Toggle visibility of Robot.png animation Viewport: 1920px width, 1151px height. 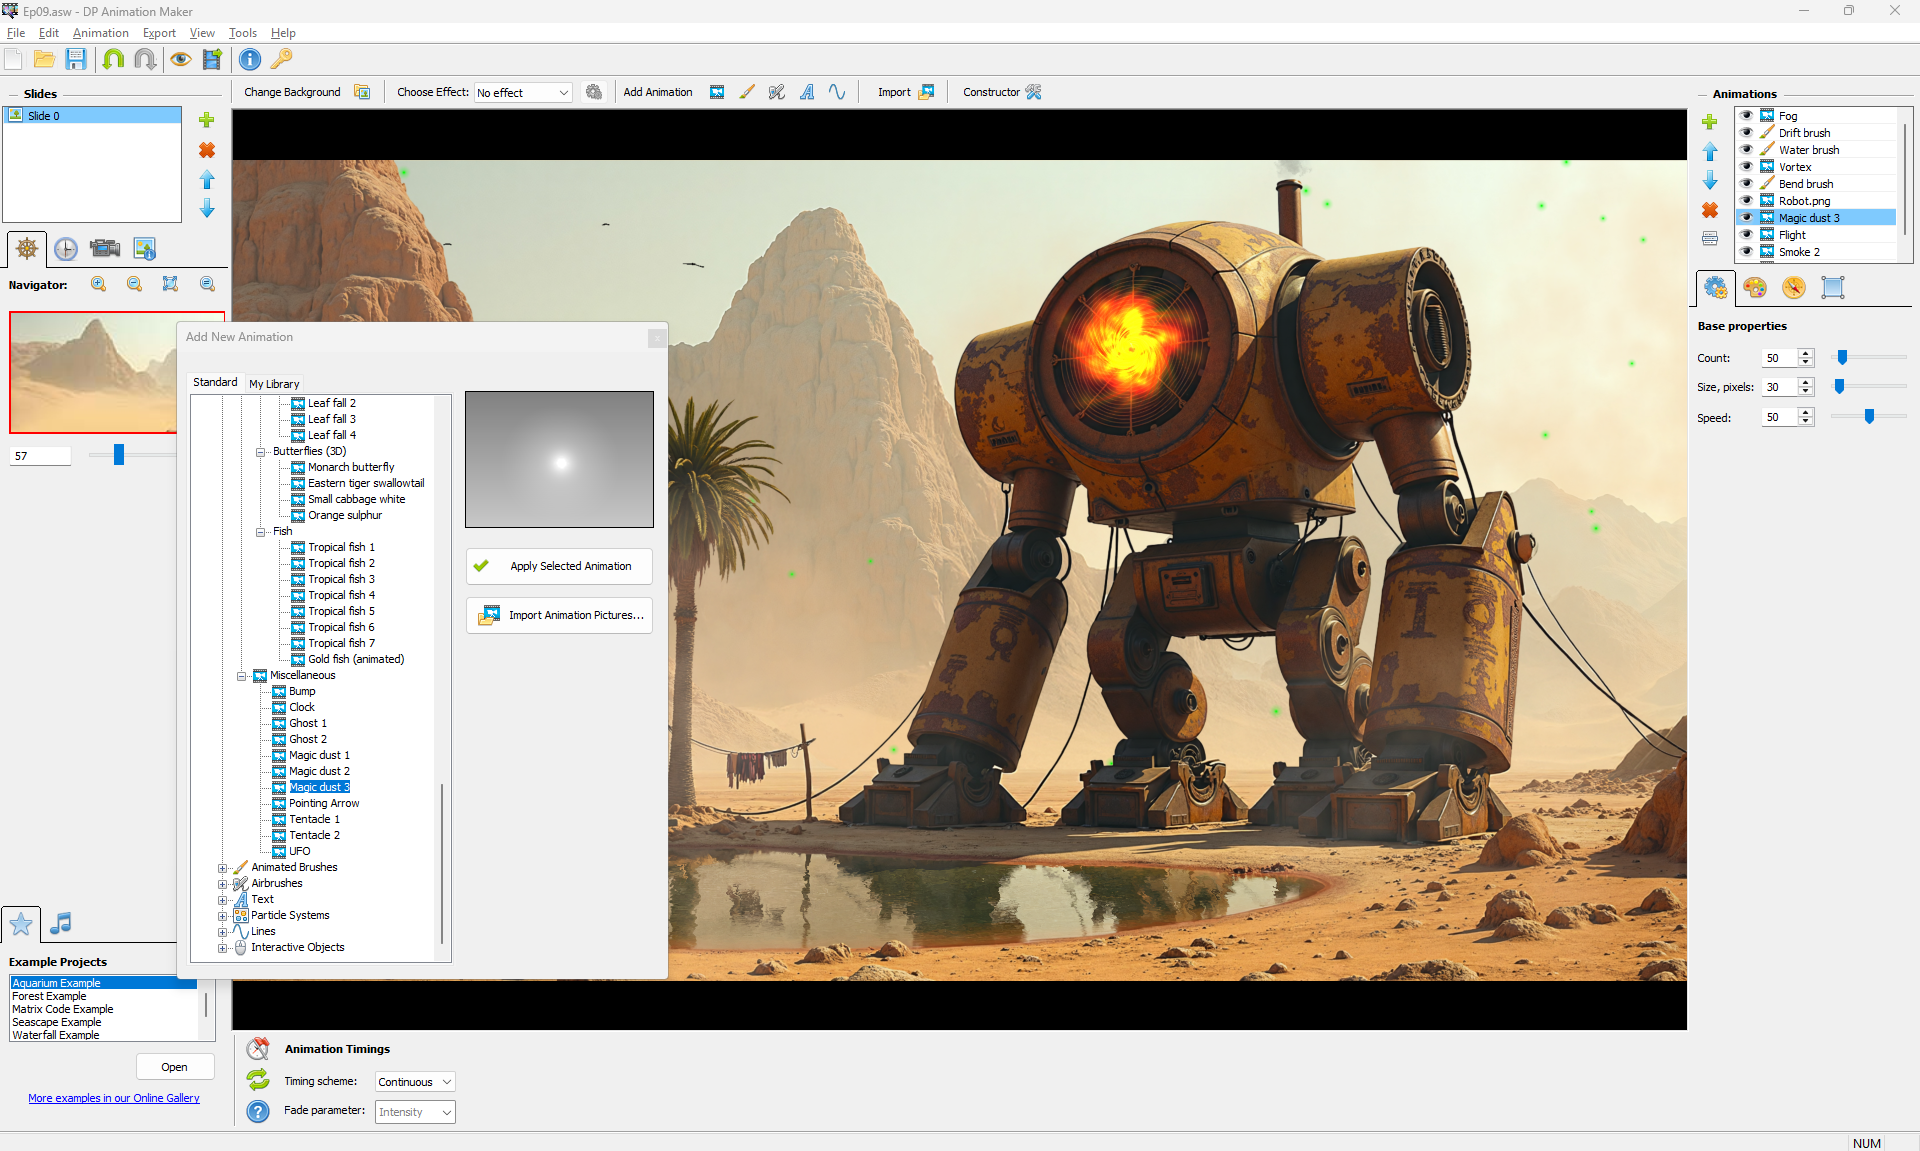[1746, 201]
